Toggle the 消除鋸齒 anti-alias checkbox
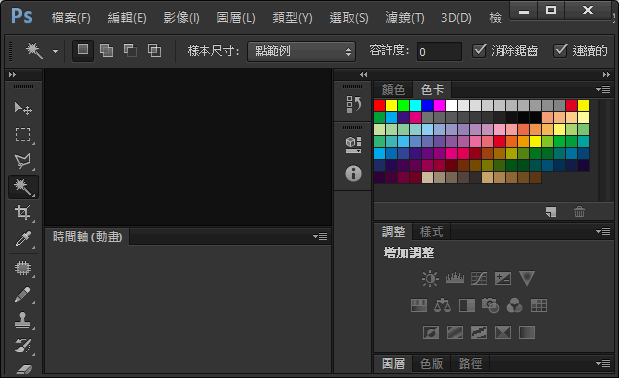The image size is (619, 378). click(x=479, y=51)
